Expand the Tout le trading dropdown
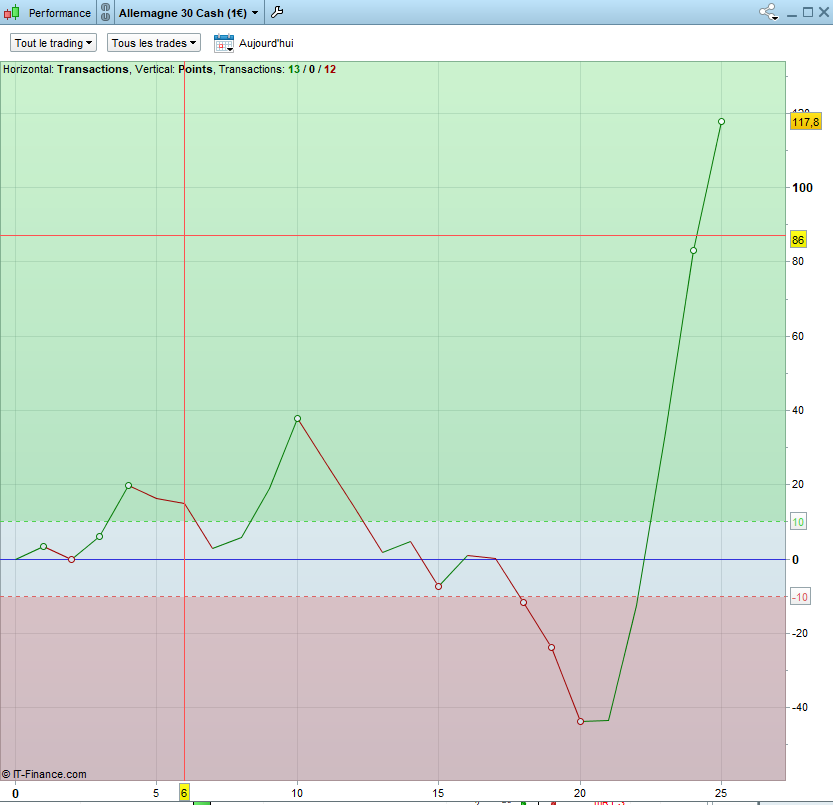Screen dimensions: 833x805 [x=53, y=43]
